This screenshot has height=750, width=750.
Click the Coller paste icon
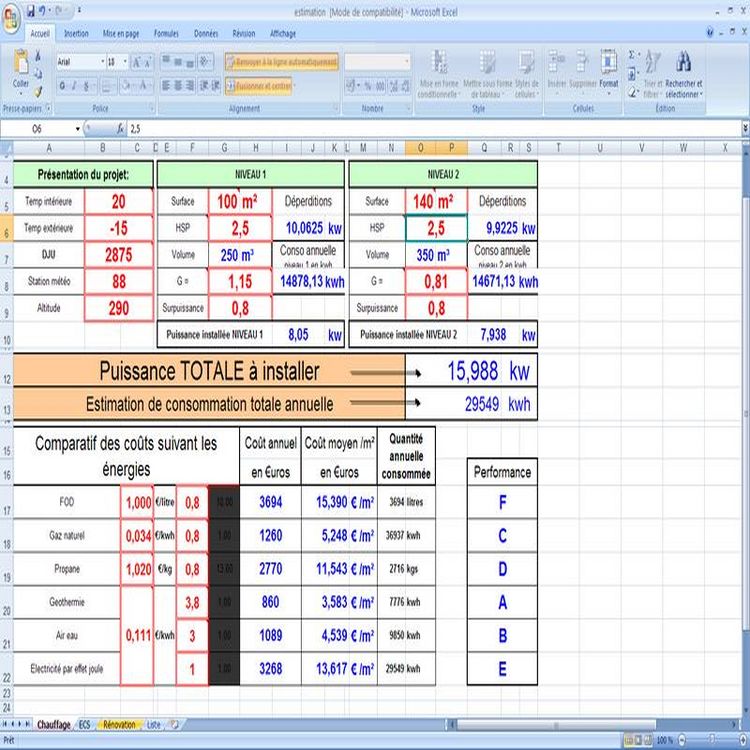pos(20,68)
